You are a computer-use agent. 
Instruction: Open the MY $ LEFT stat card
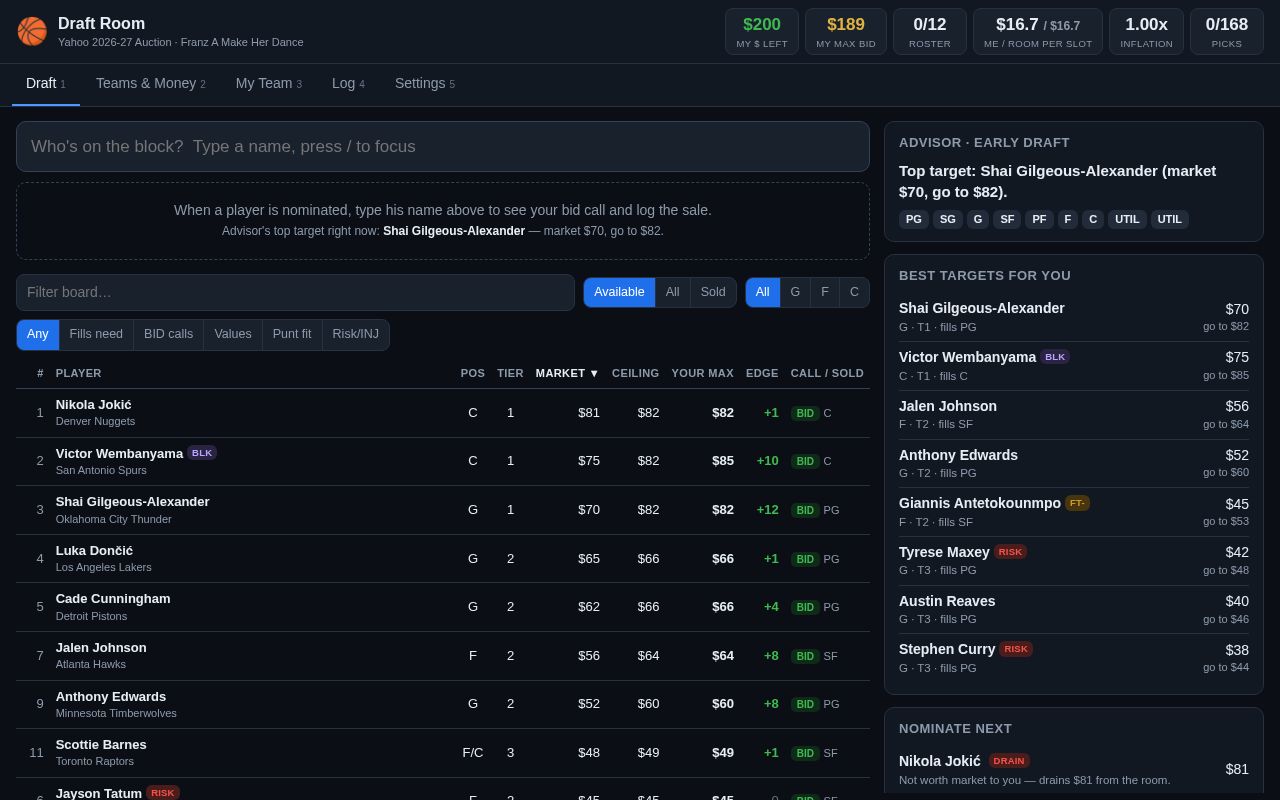coord(762,31)
